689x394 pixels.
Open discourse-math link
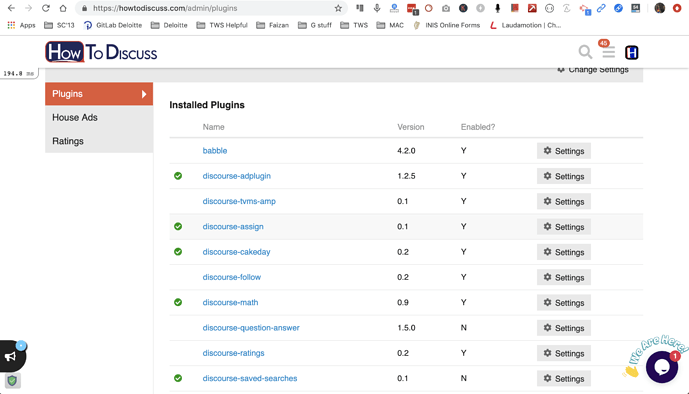(230, 302)
